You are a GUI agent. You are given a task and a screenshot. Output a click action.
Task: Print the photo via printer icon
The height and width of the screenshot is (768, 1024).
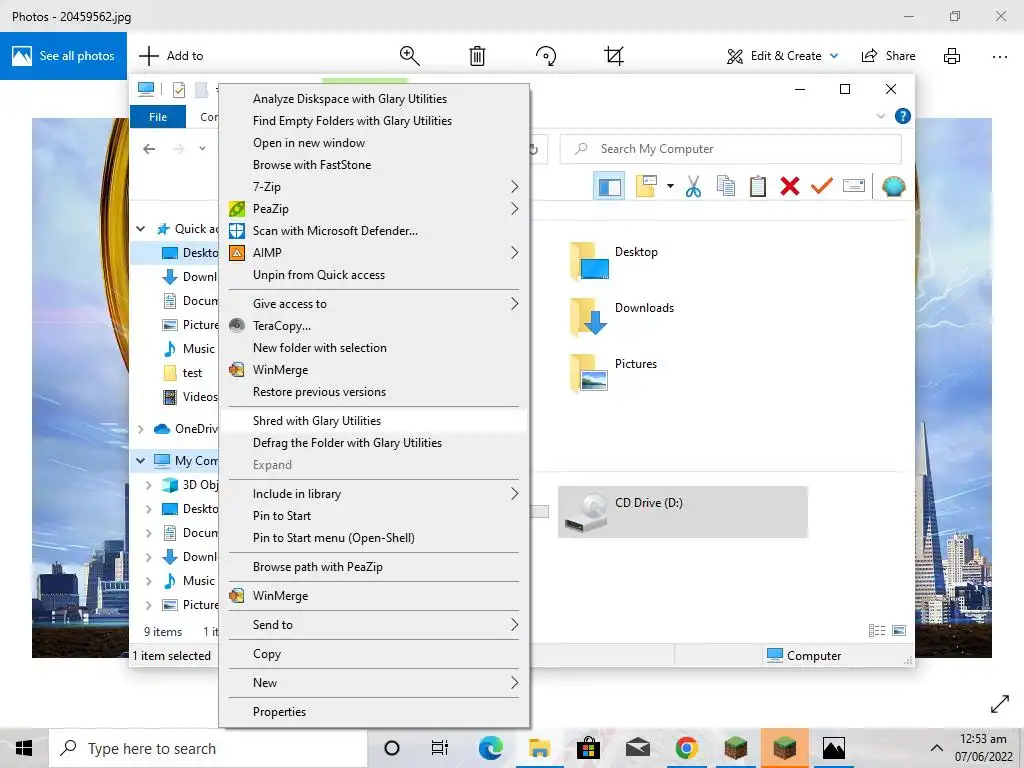click(x=952, y=56)
